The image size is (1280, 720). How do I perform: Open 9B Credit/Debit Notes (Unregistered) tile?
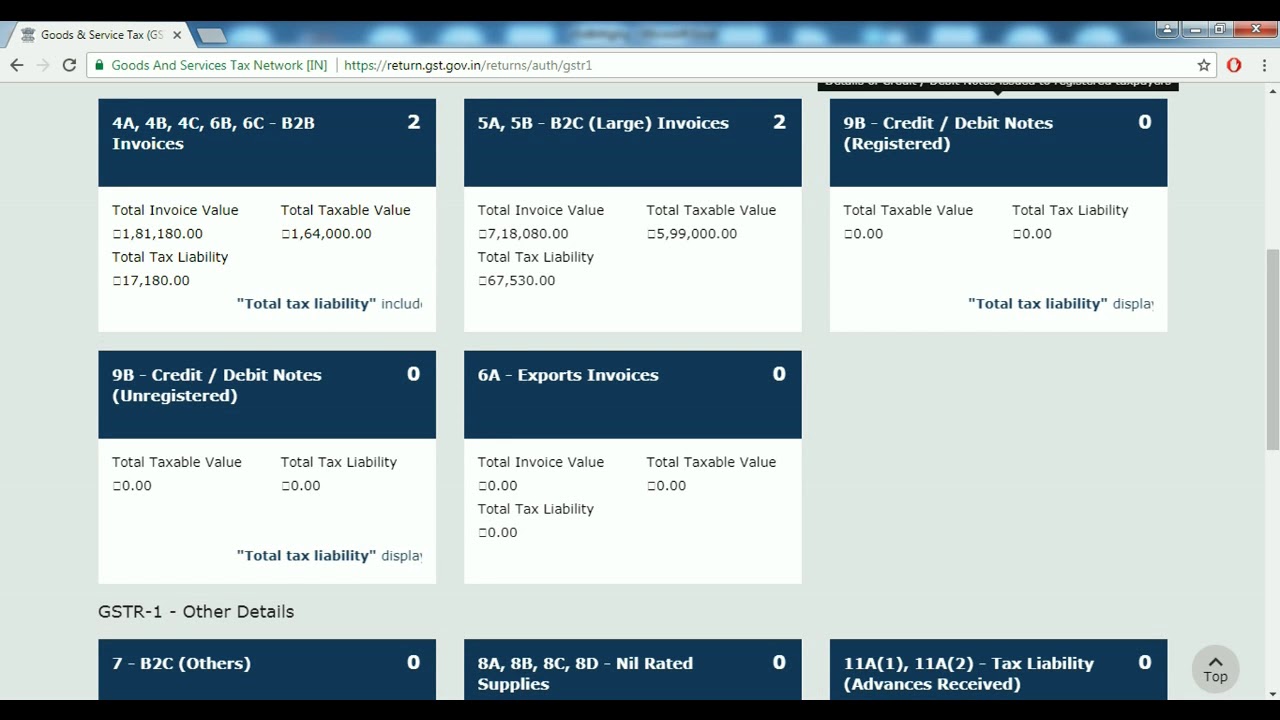point(266,394)
